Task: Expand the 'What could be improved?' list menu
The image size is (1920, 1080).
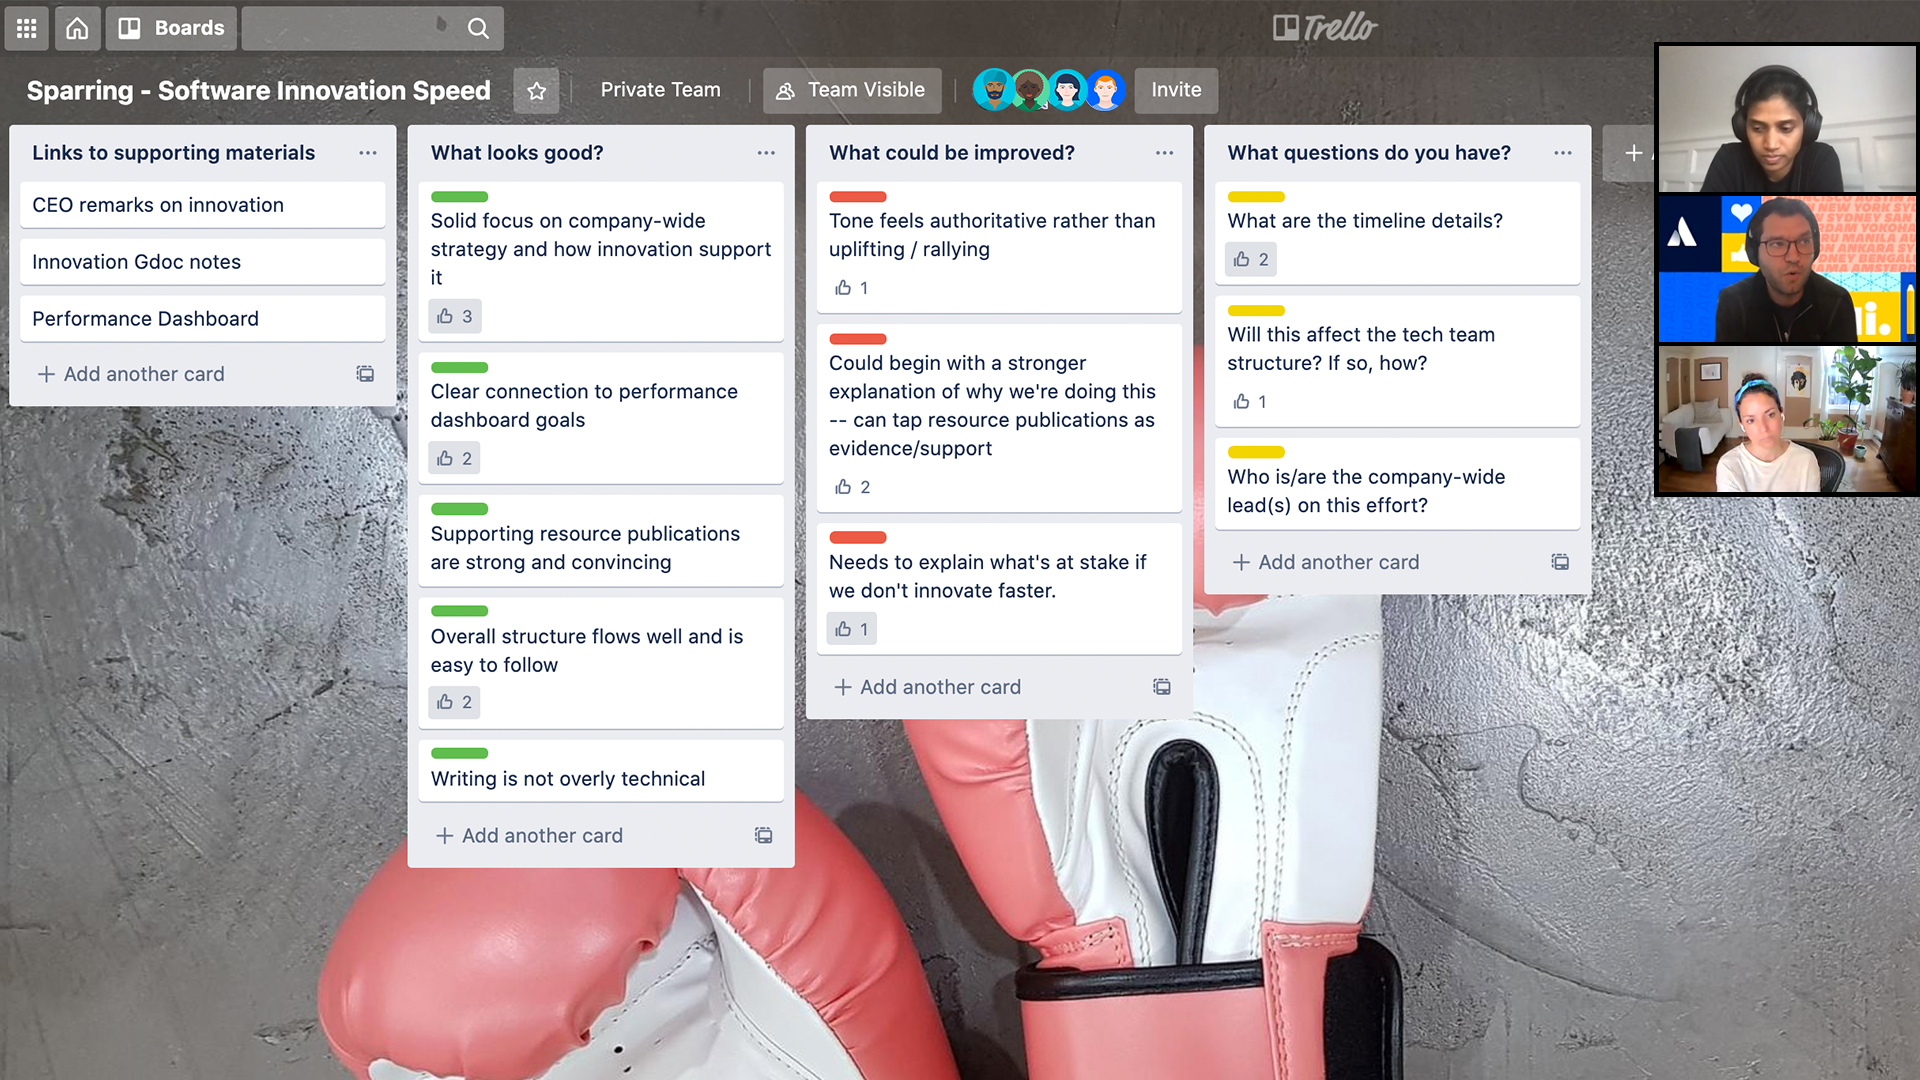Action: click(1162, 153)
